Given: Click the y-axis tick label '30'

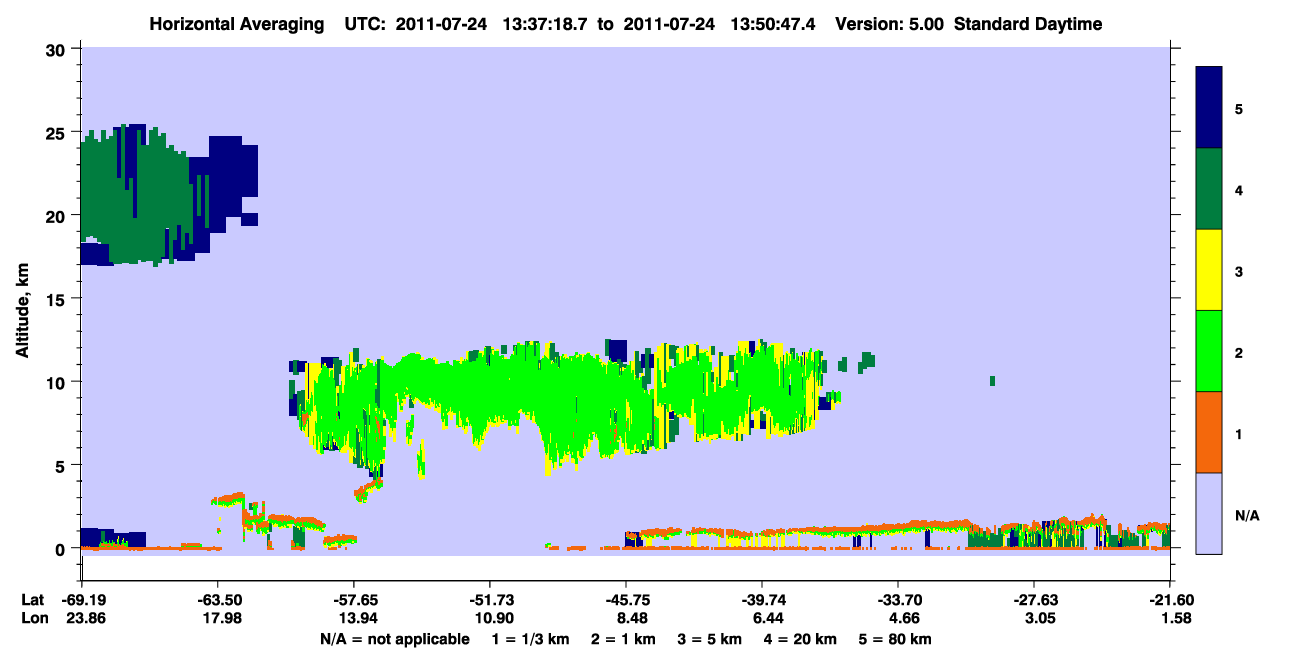Looking at the screenshot, I should (58, 49).
